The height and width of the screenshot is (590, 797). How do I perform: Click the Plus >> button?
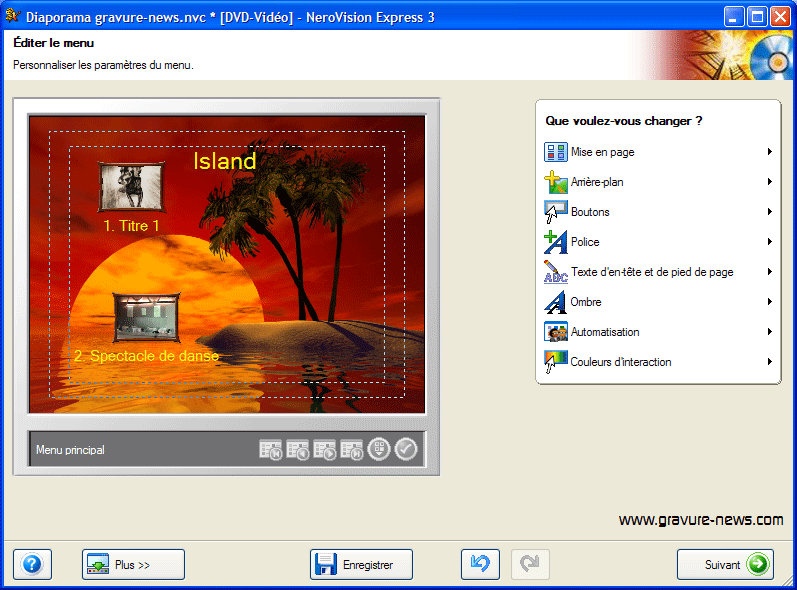click(133, 564)
